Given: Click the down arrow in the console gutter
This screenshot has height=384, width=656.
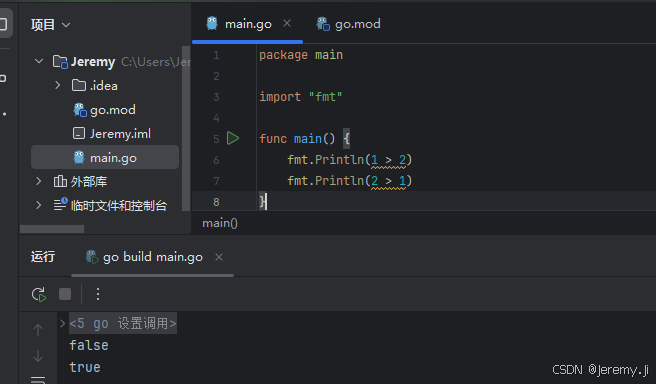Looking at the screenshot, I should [x=38, y=356].
